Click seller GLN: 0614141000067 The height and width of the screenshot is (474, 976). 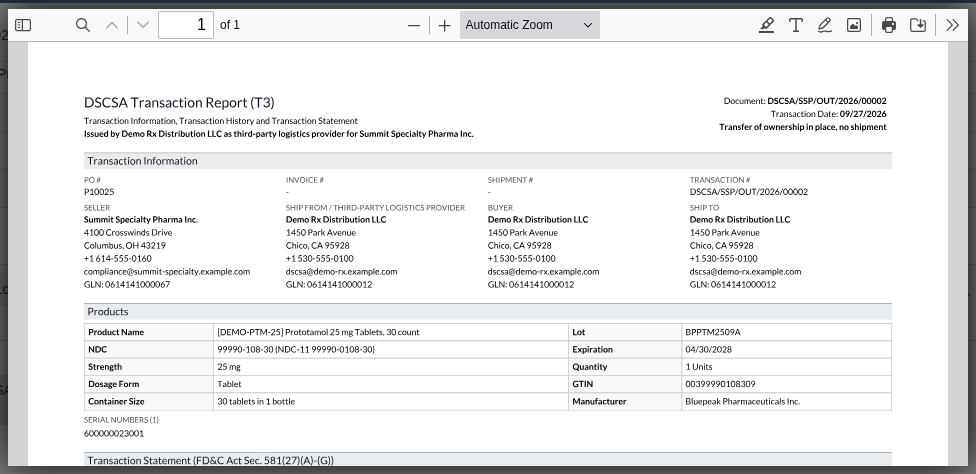127,285
